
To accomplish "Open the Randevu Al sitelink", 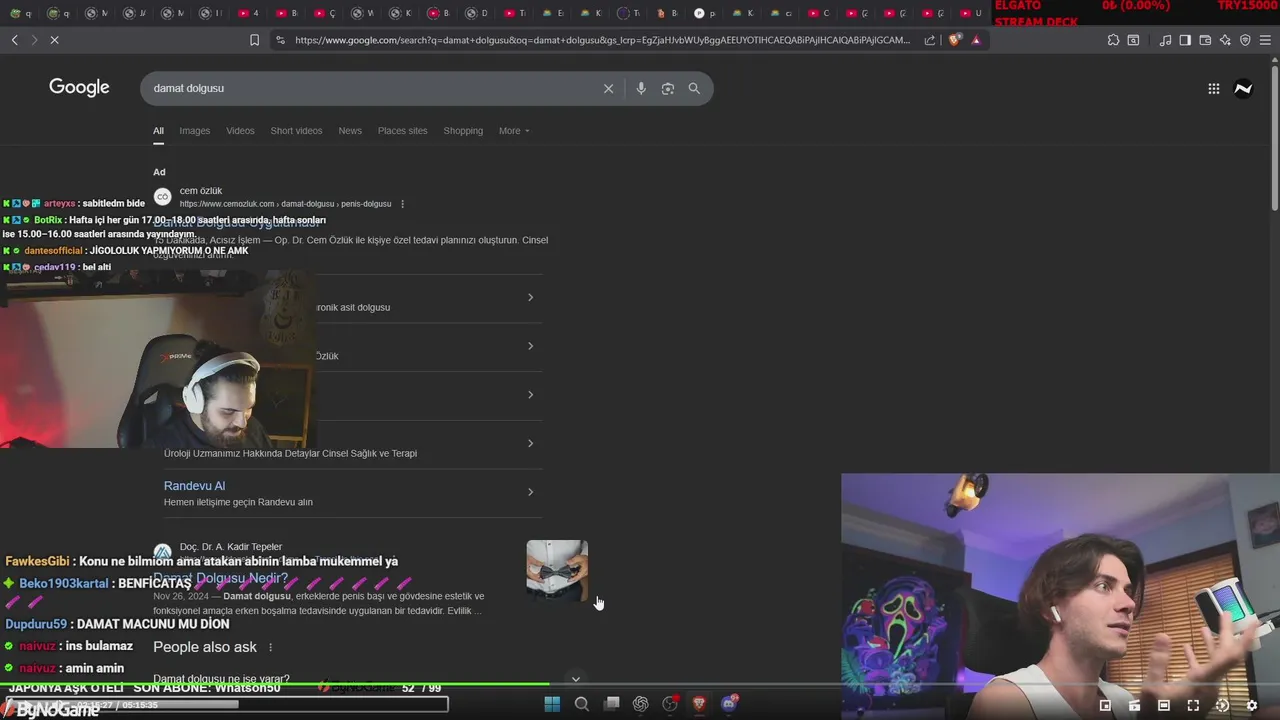I will coord(194,486).
